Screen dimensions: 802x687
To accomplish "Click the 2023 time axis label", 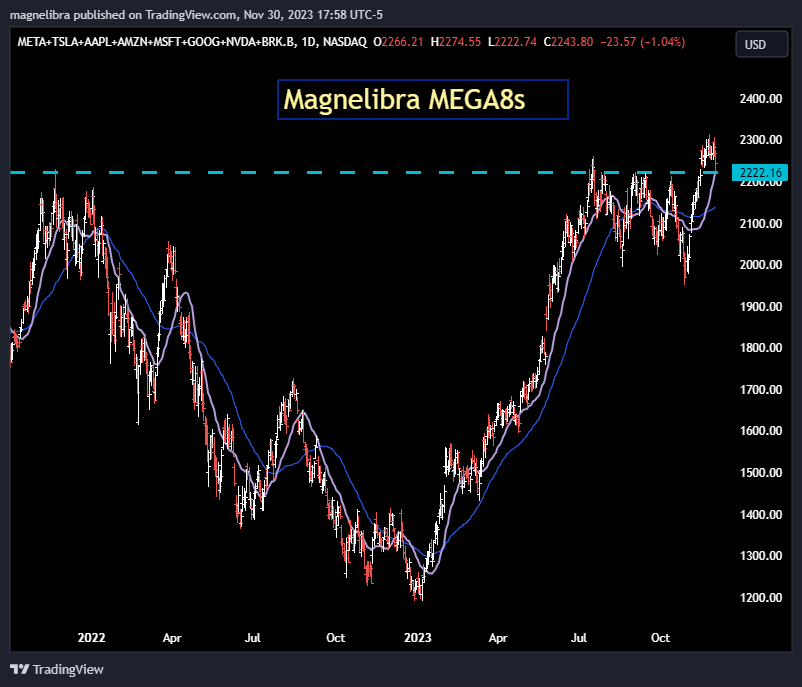I will point(418,638).
